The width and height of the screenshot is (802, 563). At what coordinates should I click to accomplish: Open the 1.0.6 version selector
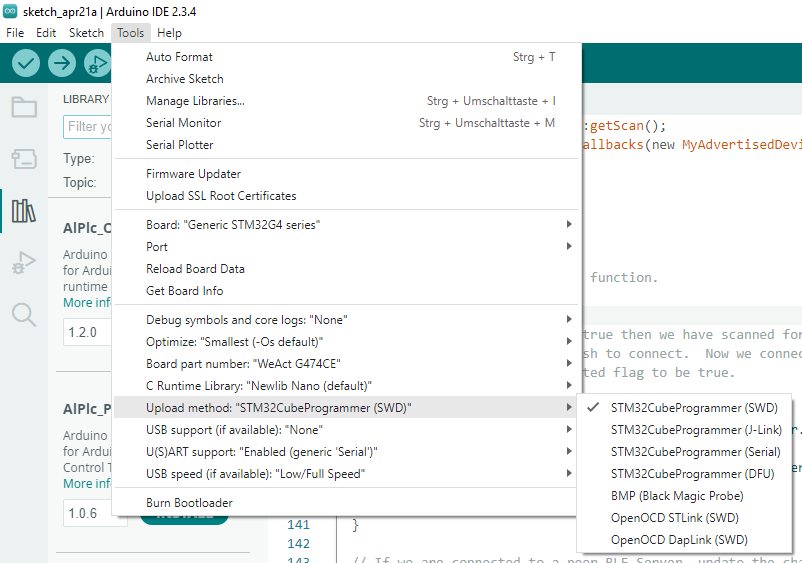point(95,513)
